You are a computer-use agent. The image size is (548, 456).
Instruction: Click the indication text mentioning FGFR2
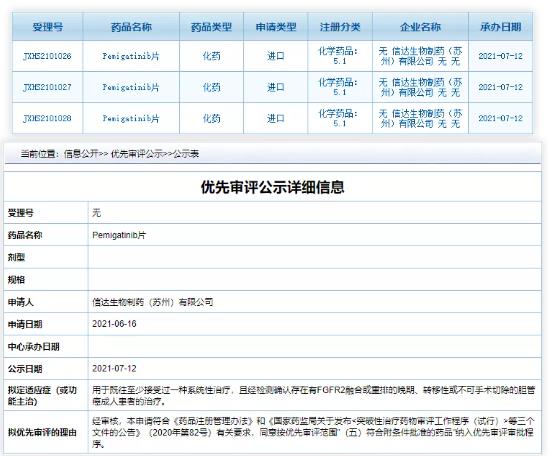pyautogui.click(x=313, y=396)
